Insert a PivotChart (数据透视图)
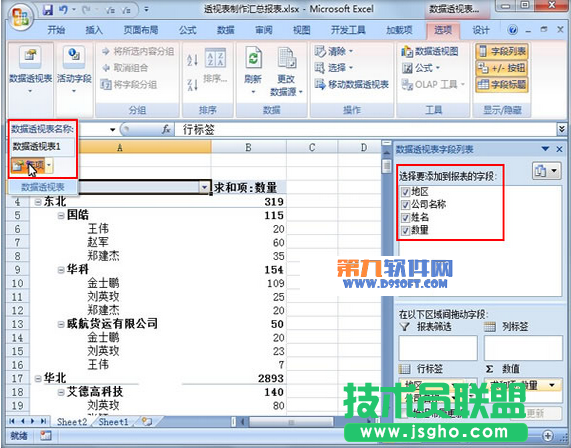The image size is (571, 448). 430,51
